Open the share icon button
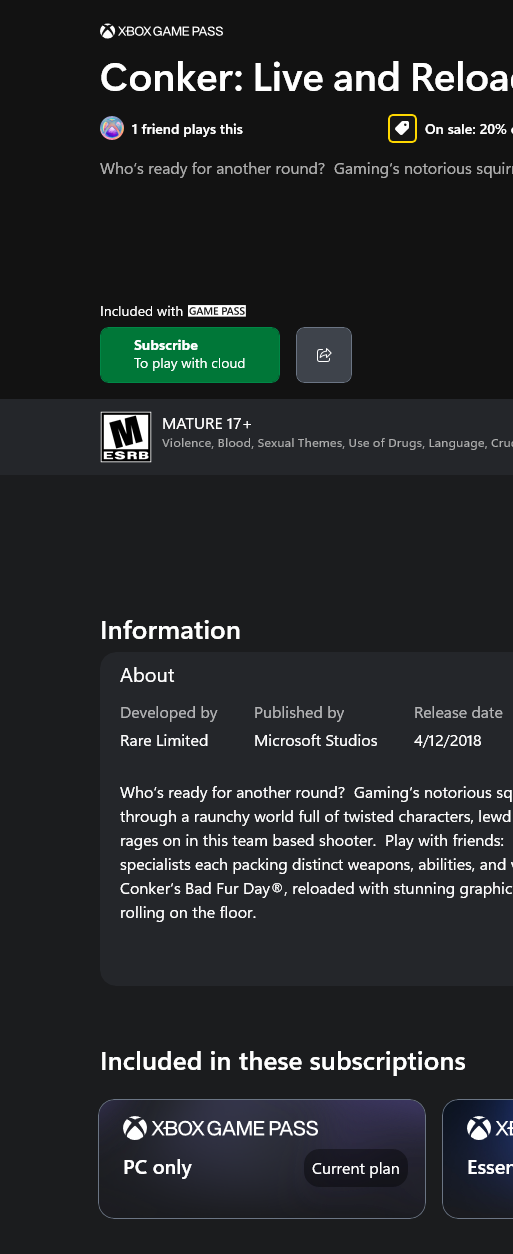This screenshot has width=513, height=1254. (x=324, y=355)
